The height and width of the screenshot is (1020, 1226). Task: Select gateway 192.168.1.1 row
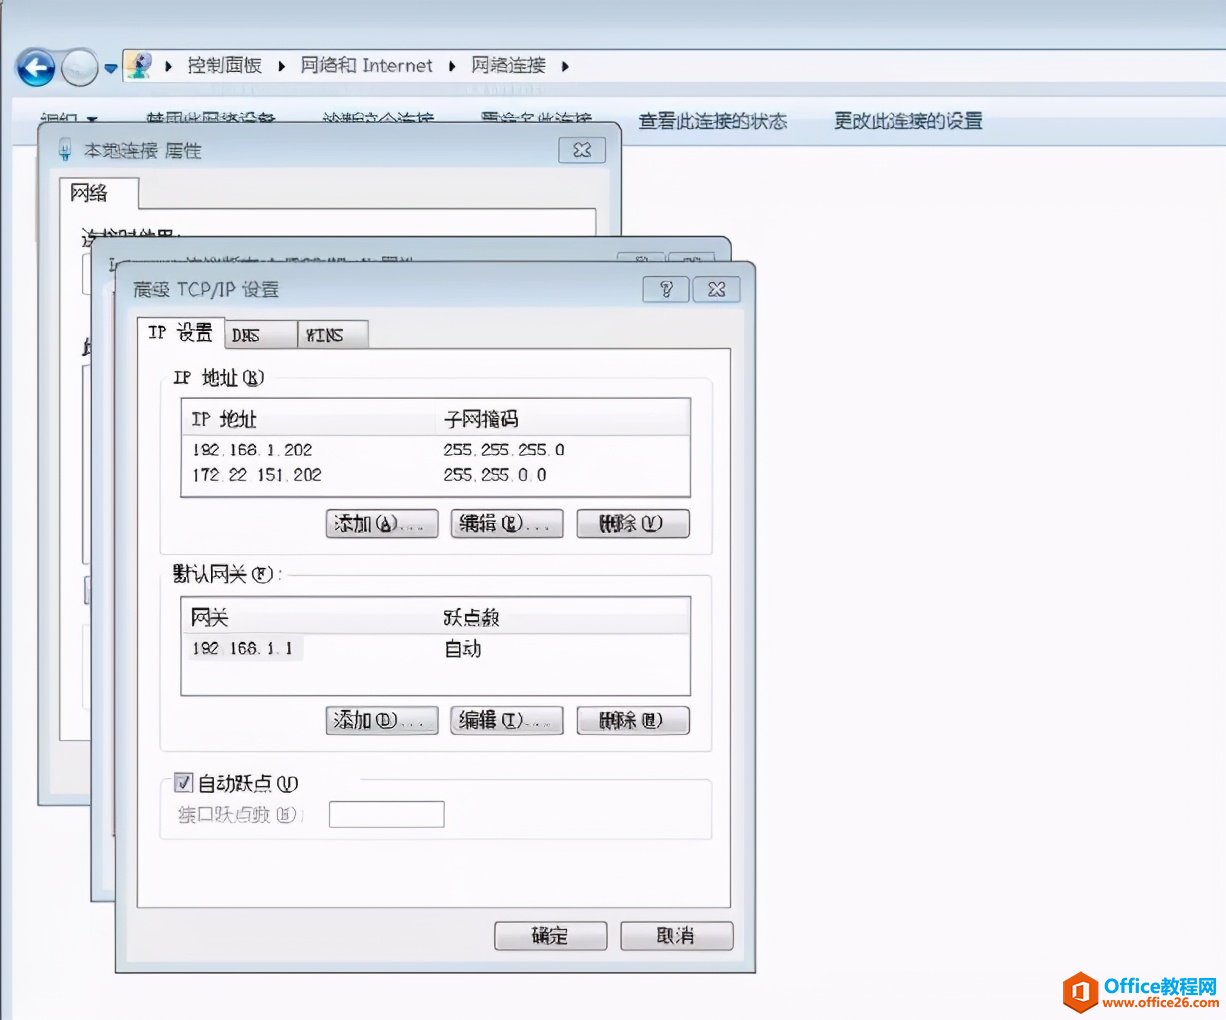[x=435, y=649]
